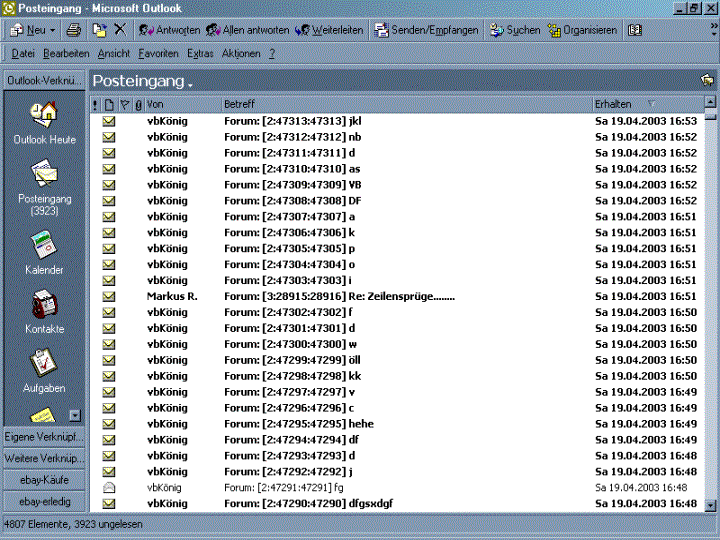The height and width of the screenshot is (540, 720).
Task: Click the address book toolbar icon
Action: [x=635, y=30]
